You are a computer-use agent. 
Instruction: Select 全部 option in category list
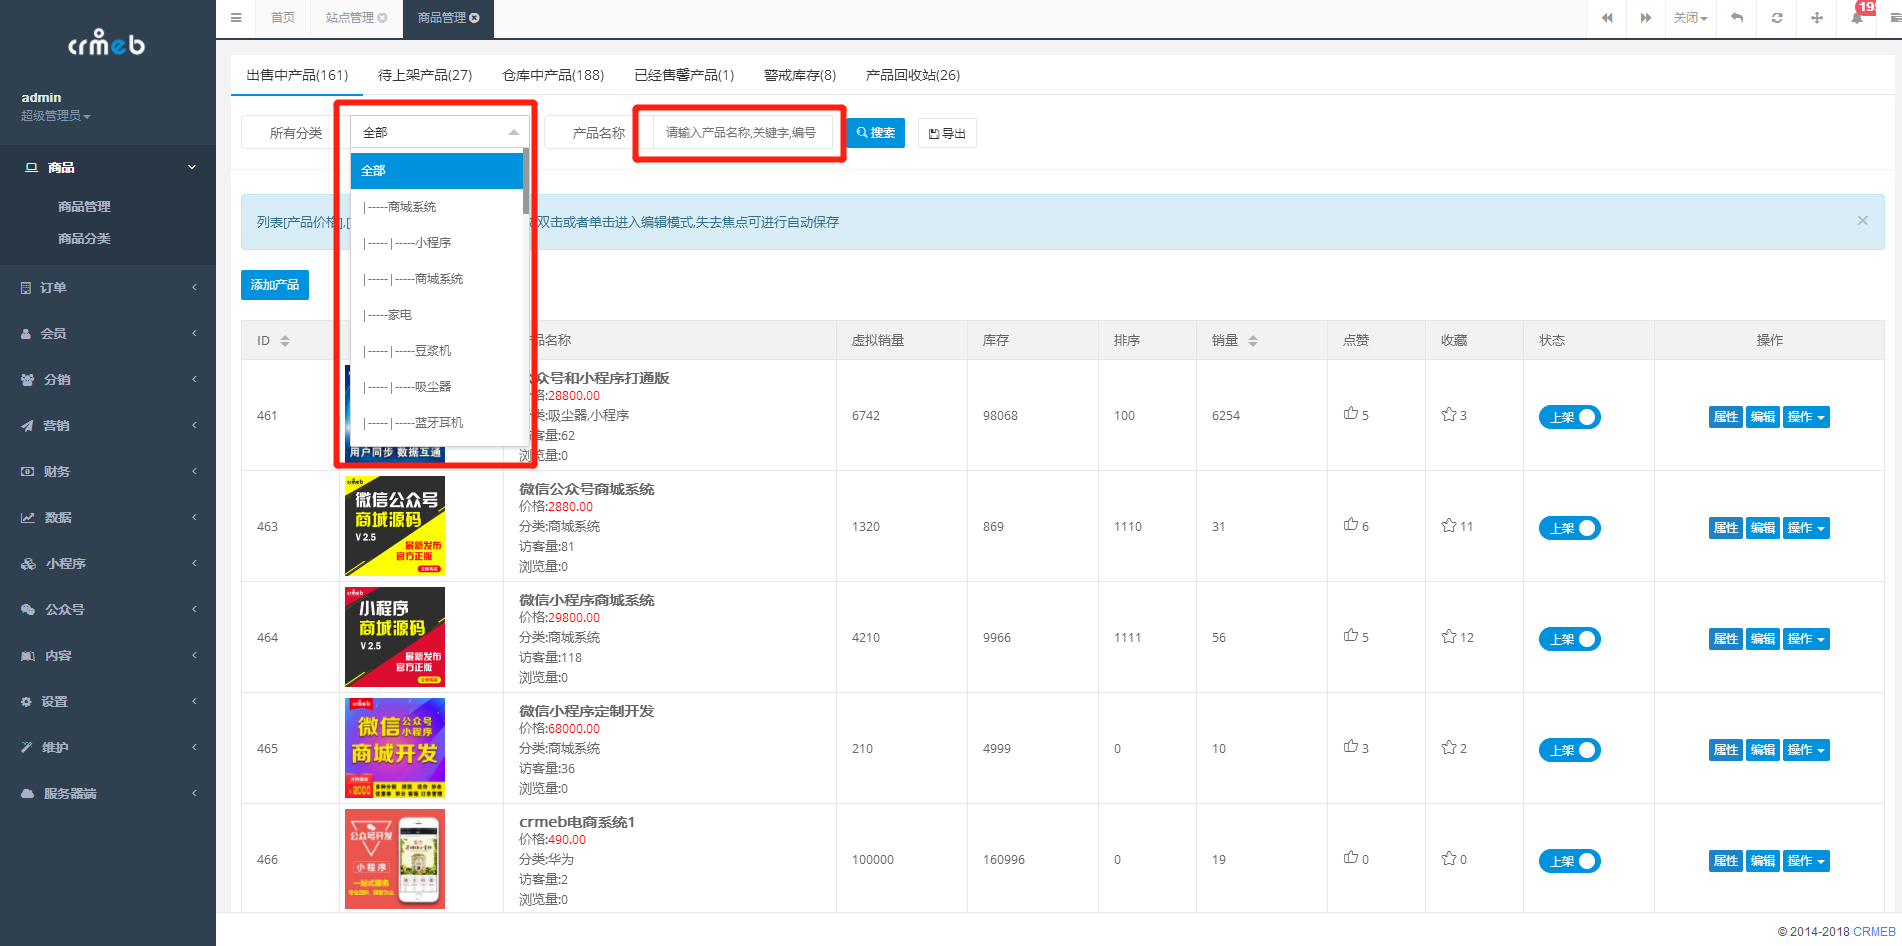coord(437,171)
